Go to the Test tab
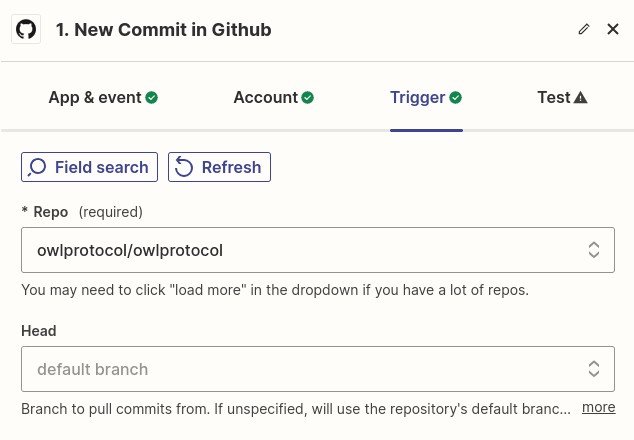 pyautogui.click(x=553, y=97)
